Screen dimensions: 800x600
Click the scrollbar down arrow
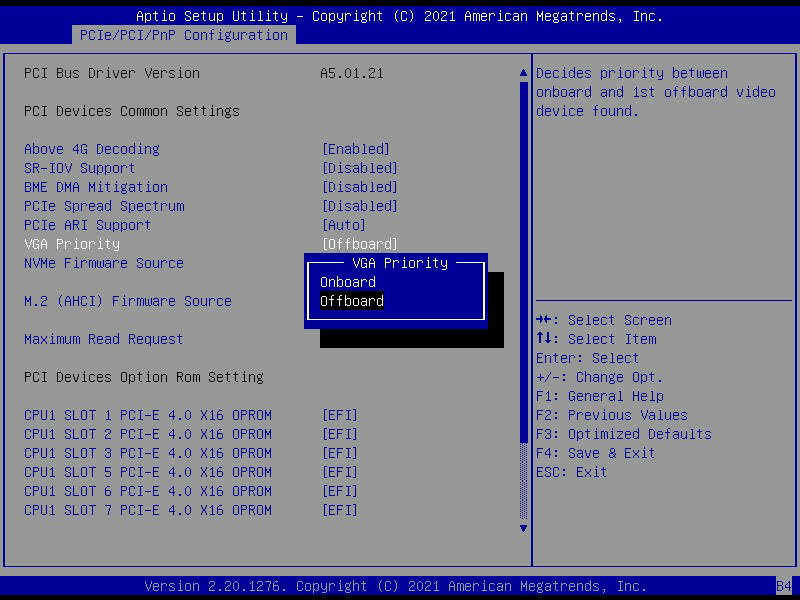tap(523, 529)
